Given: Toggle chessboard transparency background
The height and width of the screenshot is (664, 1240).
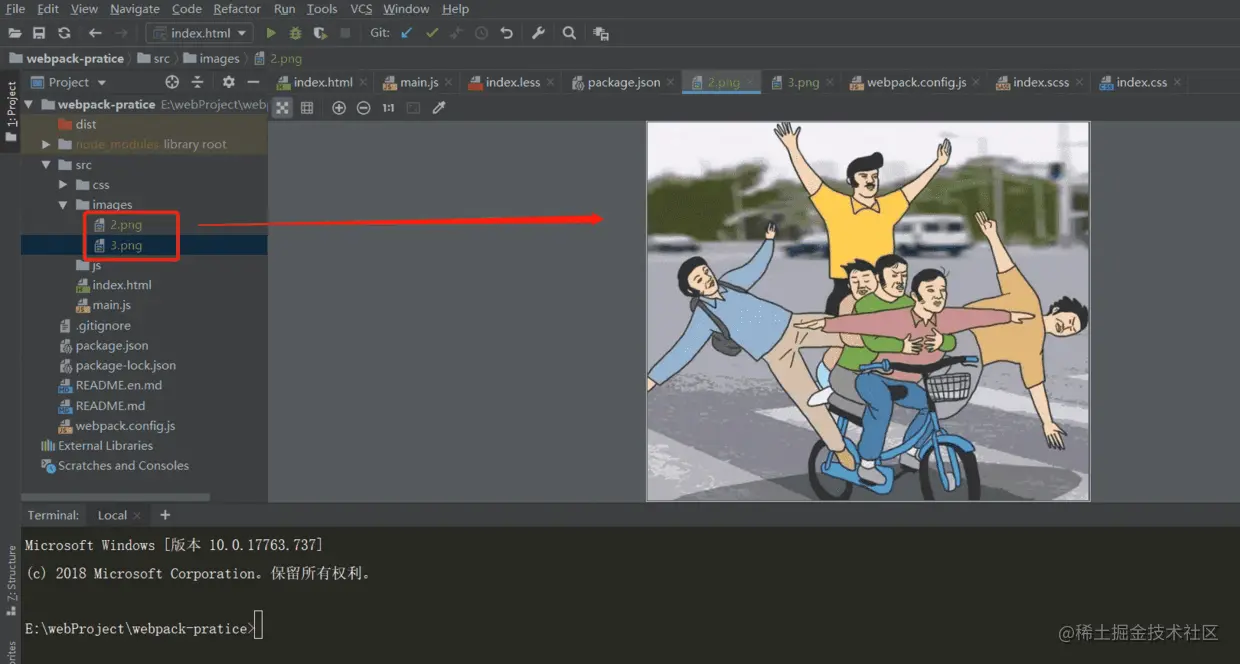Looking at the screenshot, I should click(x=283, y=108).
